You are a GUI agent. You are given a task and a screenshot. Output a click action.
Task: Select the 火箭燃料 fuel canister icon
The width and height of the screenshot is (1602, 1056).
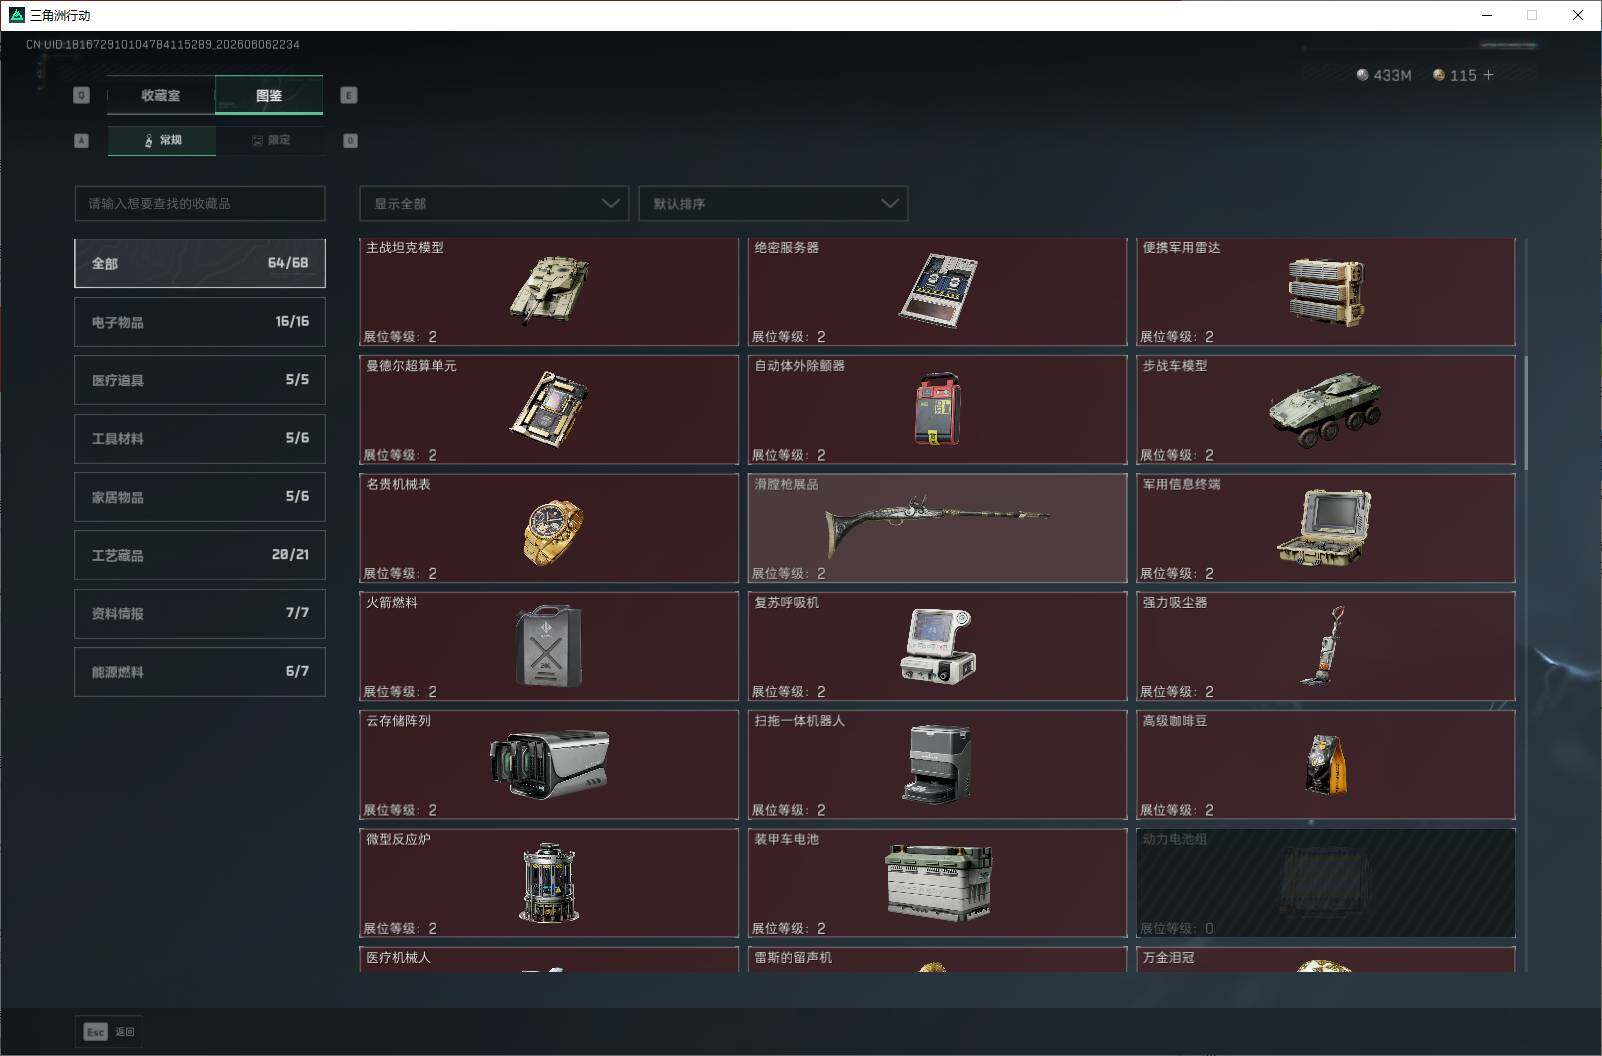[549, 646]
